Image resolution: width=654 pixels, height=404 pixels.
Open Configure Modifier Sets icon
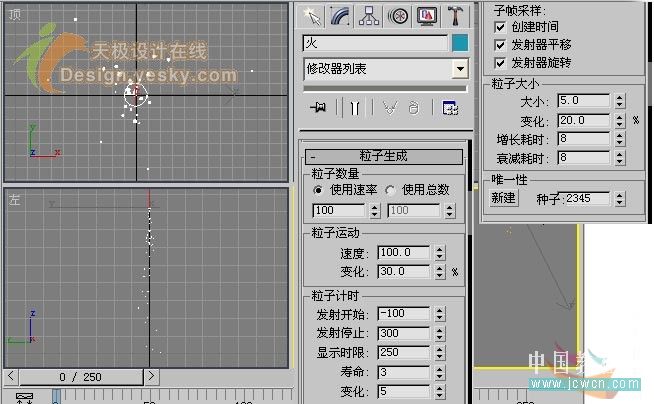(x=450, y=108)
